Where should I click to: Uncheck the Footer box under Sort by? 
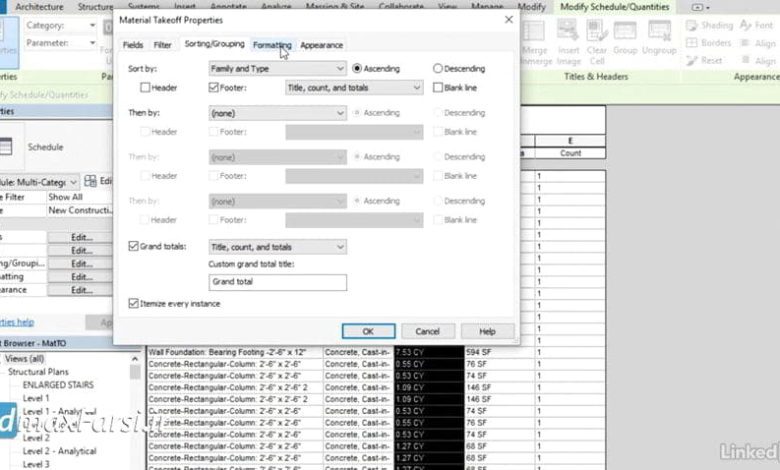pos(214,88)
